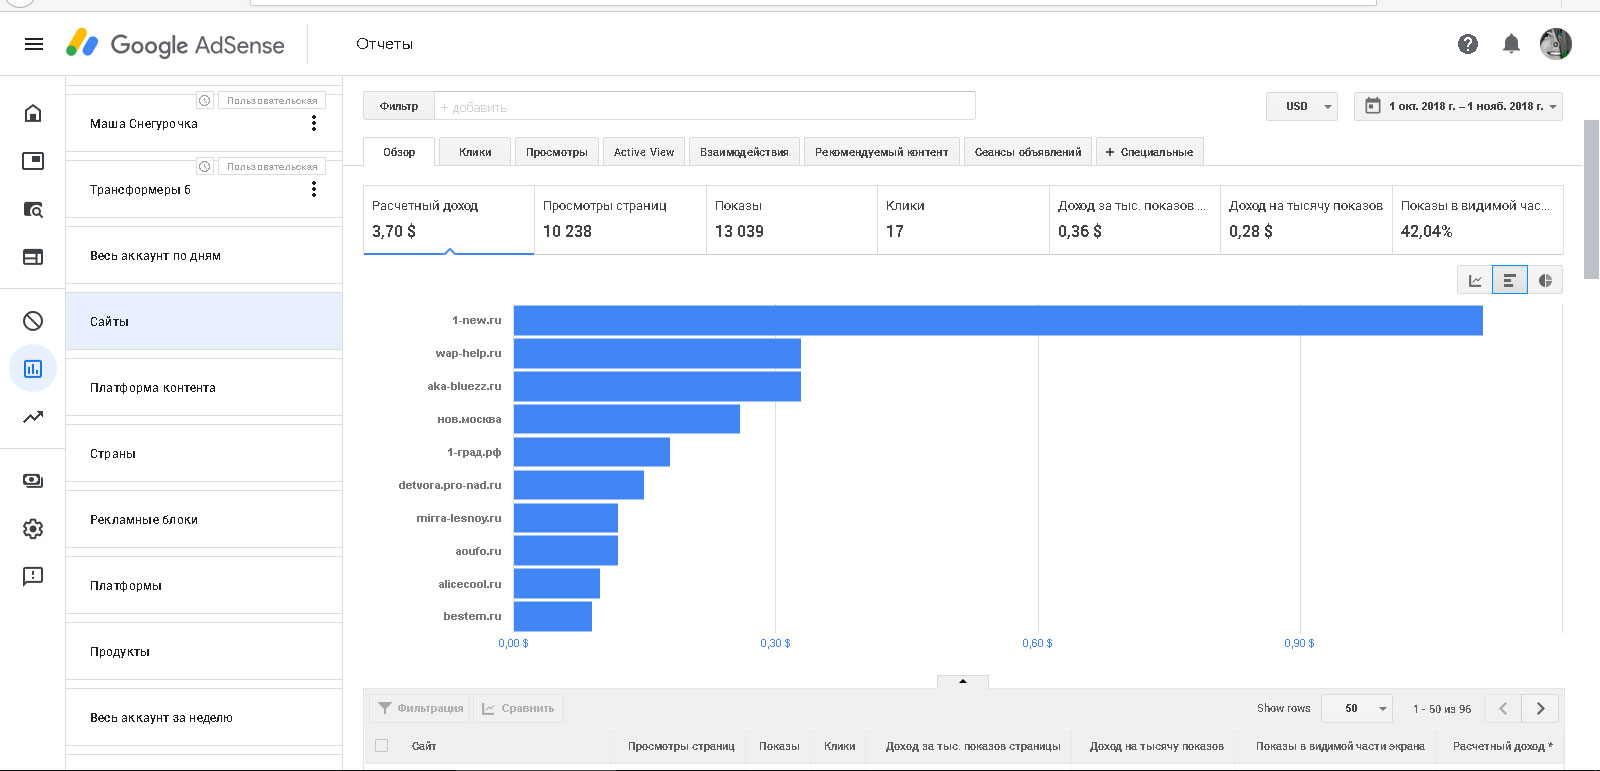1600x771 pixels.
Task: Click the calendar icon in date range
Action: coord(1373,106)
